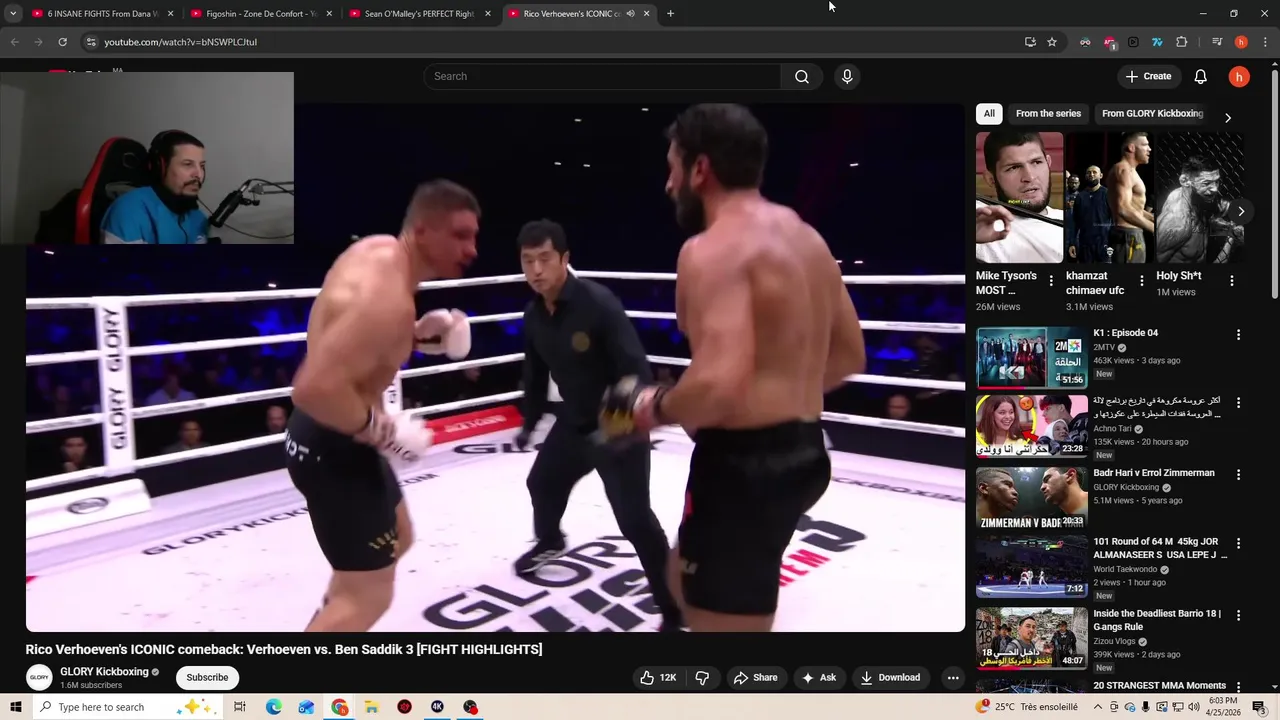Image resolution: width=1280 pixels, height=720 pixels.
Task: Reload the YouTube page
Action: click(x=62, y=42)
